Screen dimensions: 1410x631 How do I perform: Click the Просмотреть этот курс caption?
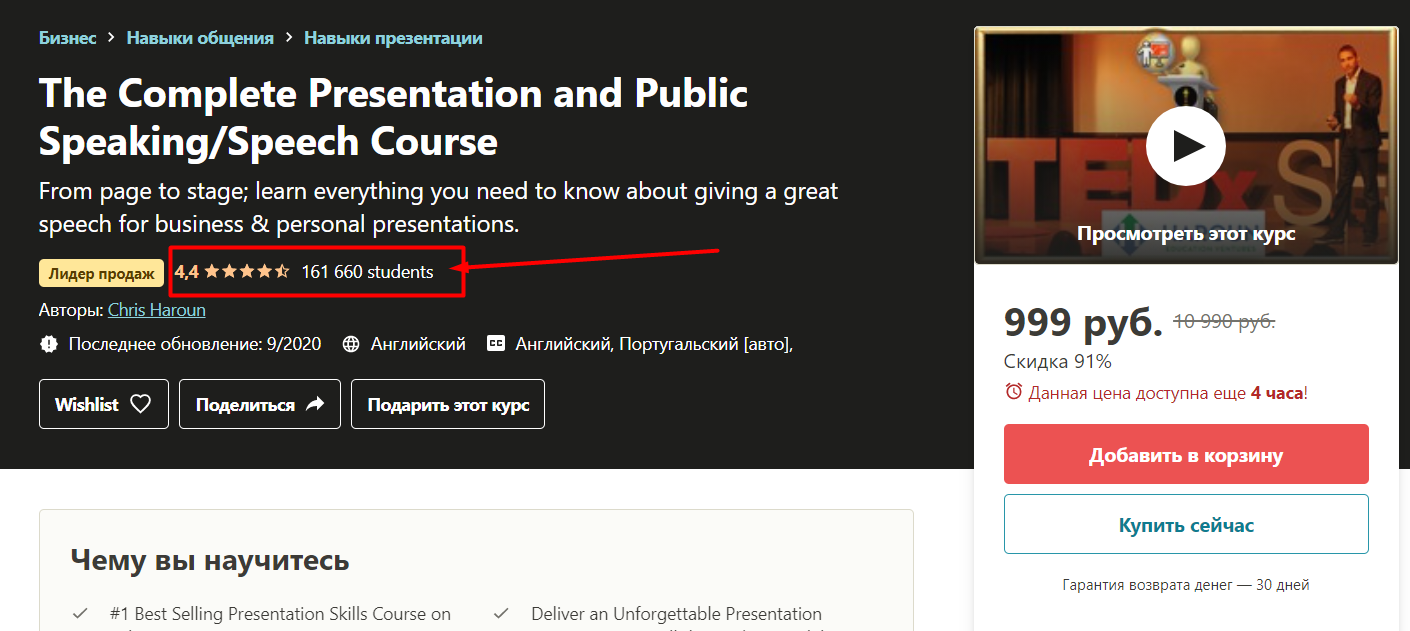tap(1186, 234)
